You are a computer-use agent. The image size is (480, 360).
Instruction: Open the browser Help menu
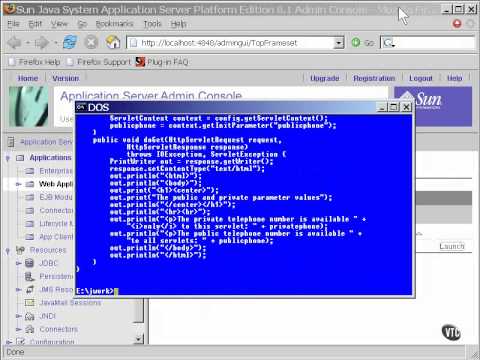click(x=179, y=24)
